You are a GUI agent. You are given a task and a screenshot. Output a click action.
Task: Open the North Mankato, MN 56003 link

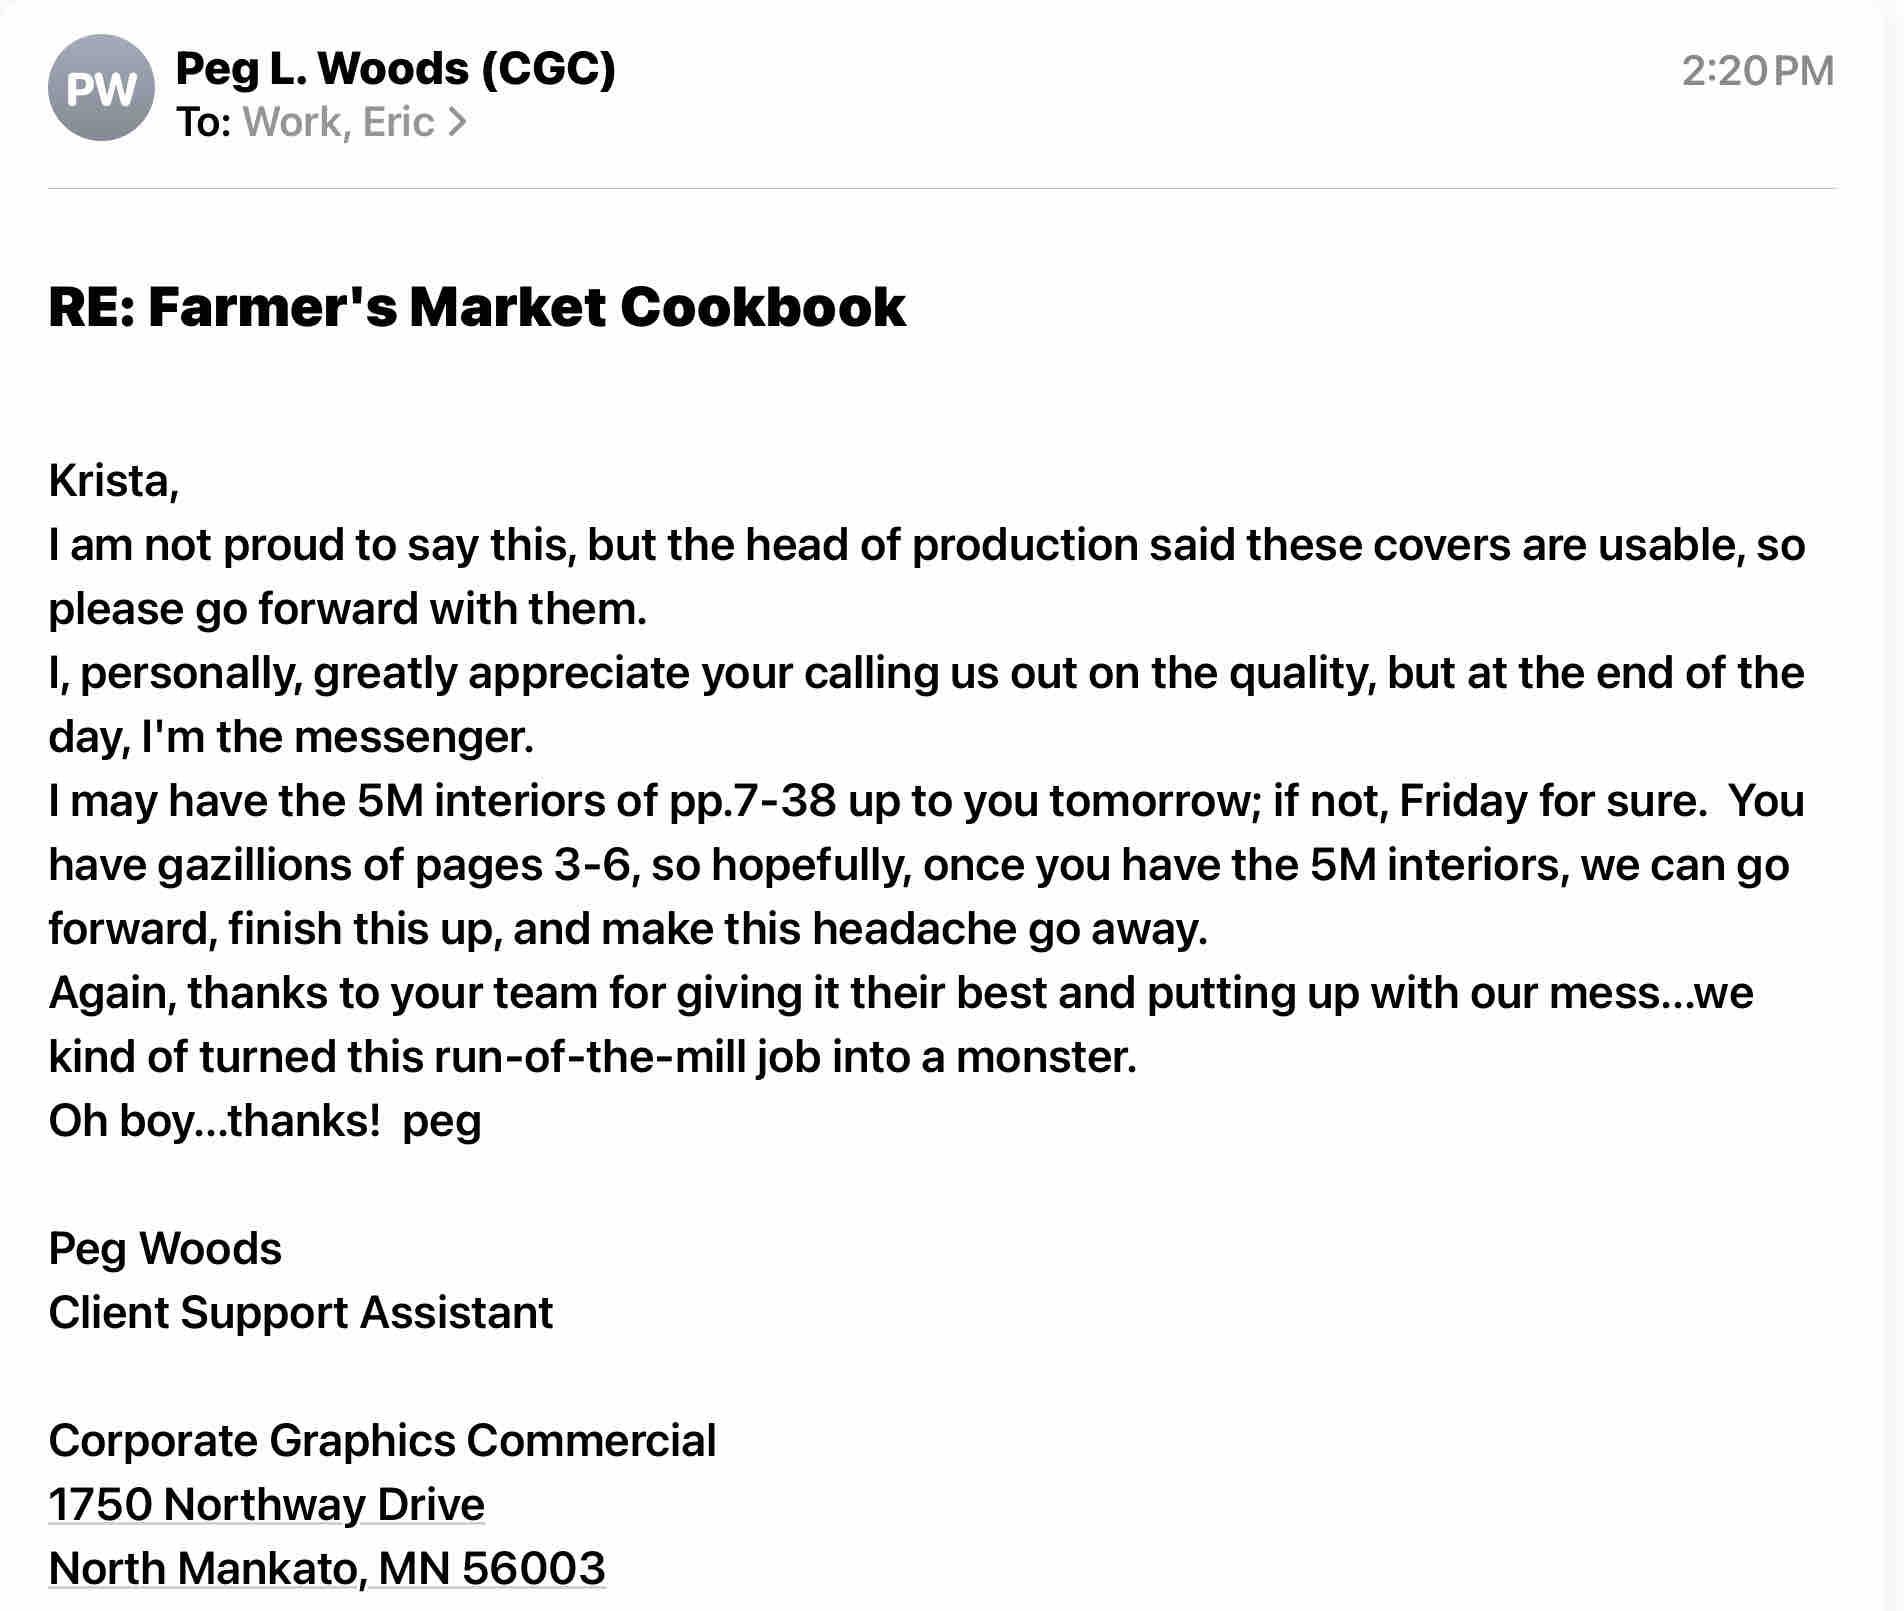(x=326, y=1568)
